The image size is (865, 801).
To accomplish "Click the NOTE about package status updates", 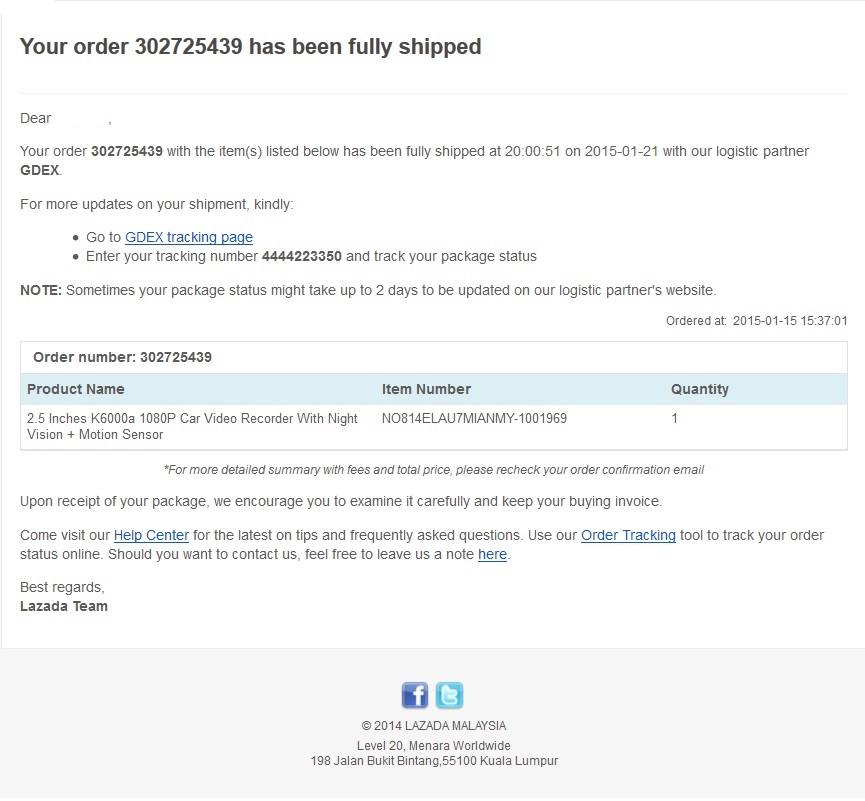I will point(368,290).
